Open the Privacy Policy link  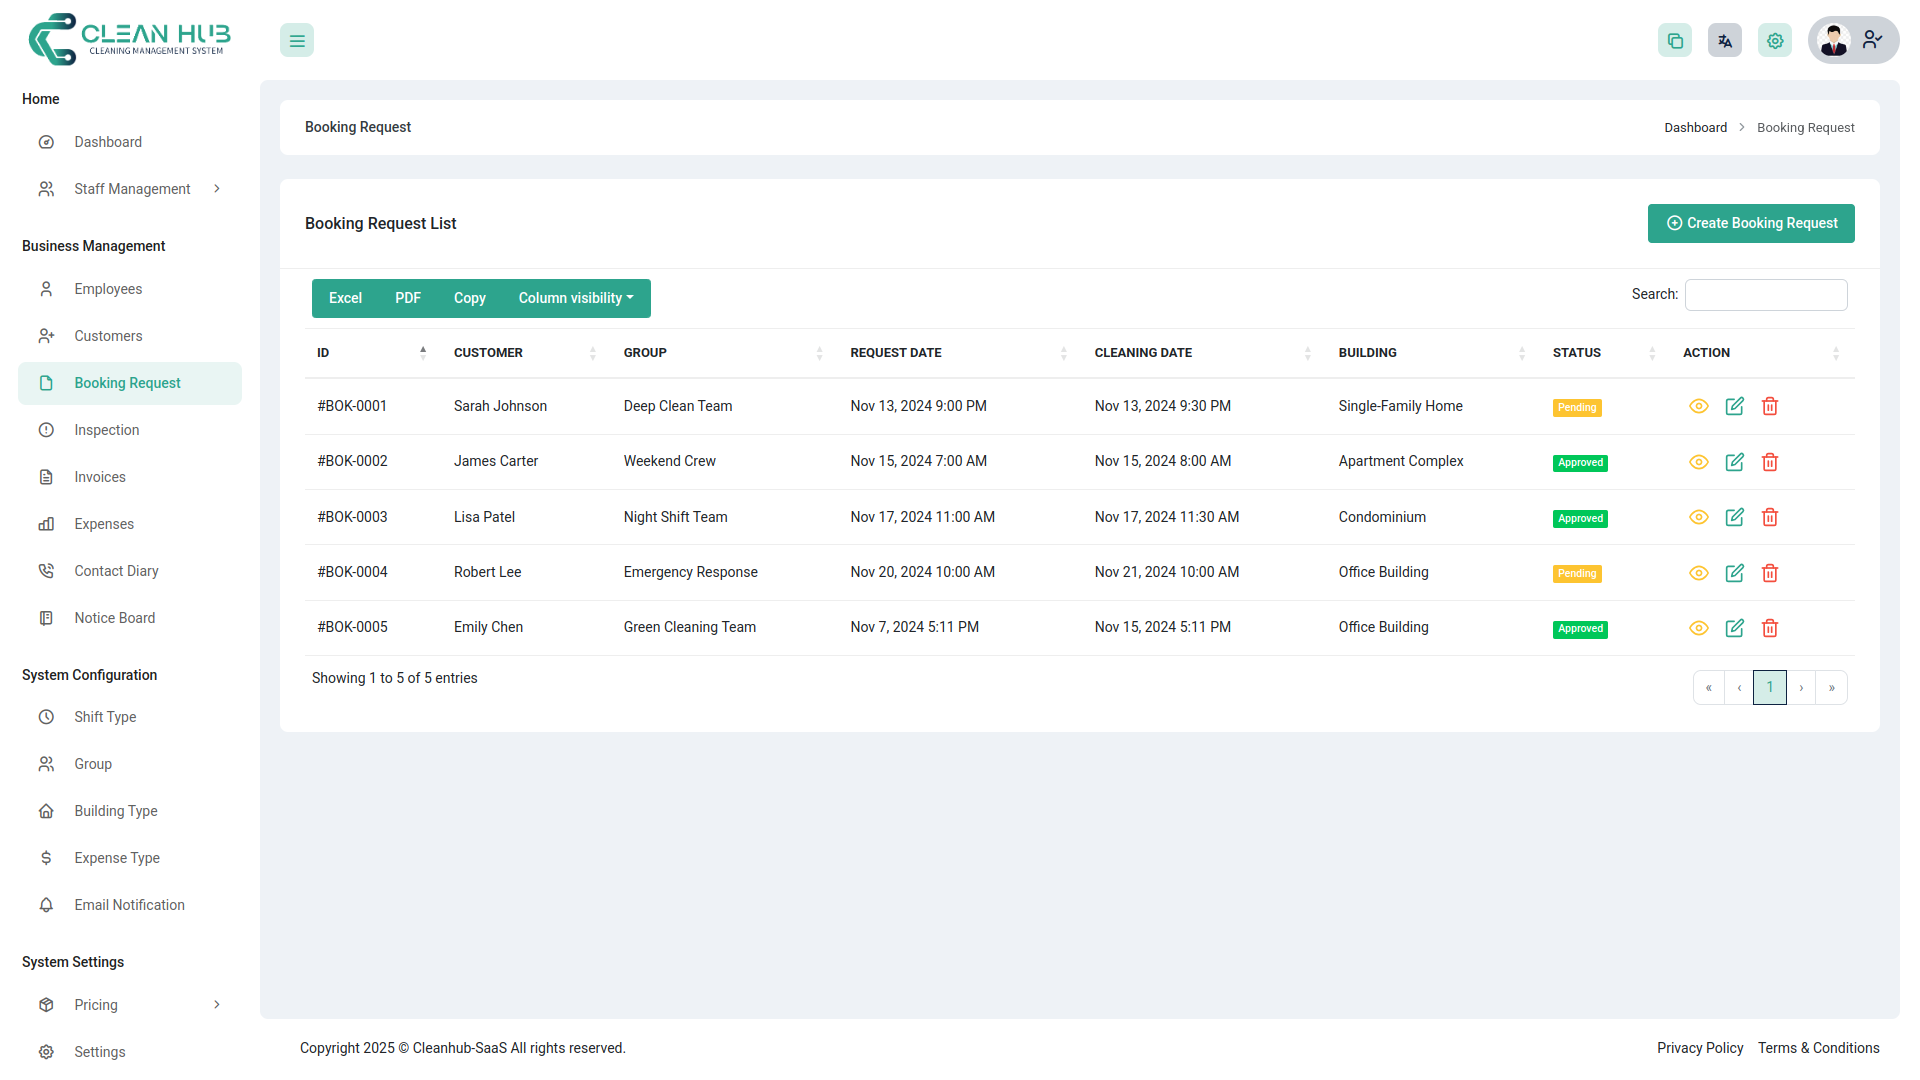point(1699,1048)
